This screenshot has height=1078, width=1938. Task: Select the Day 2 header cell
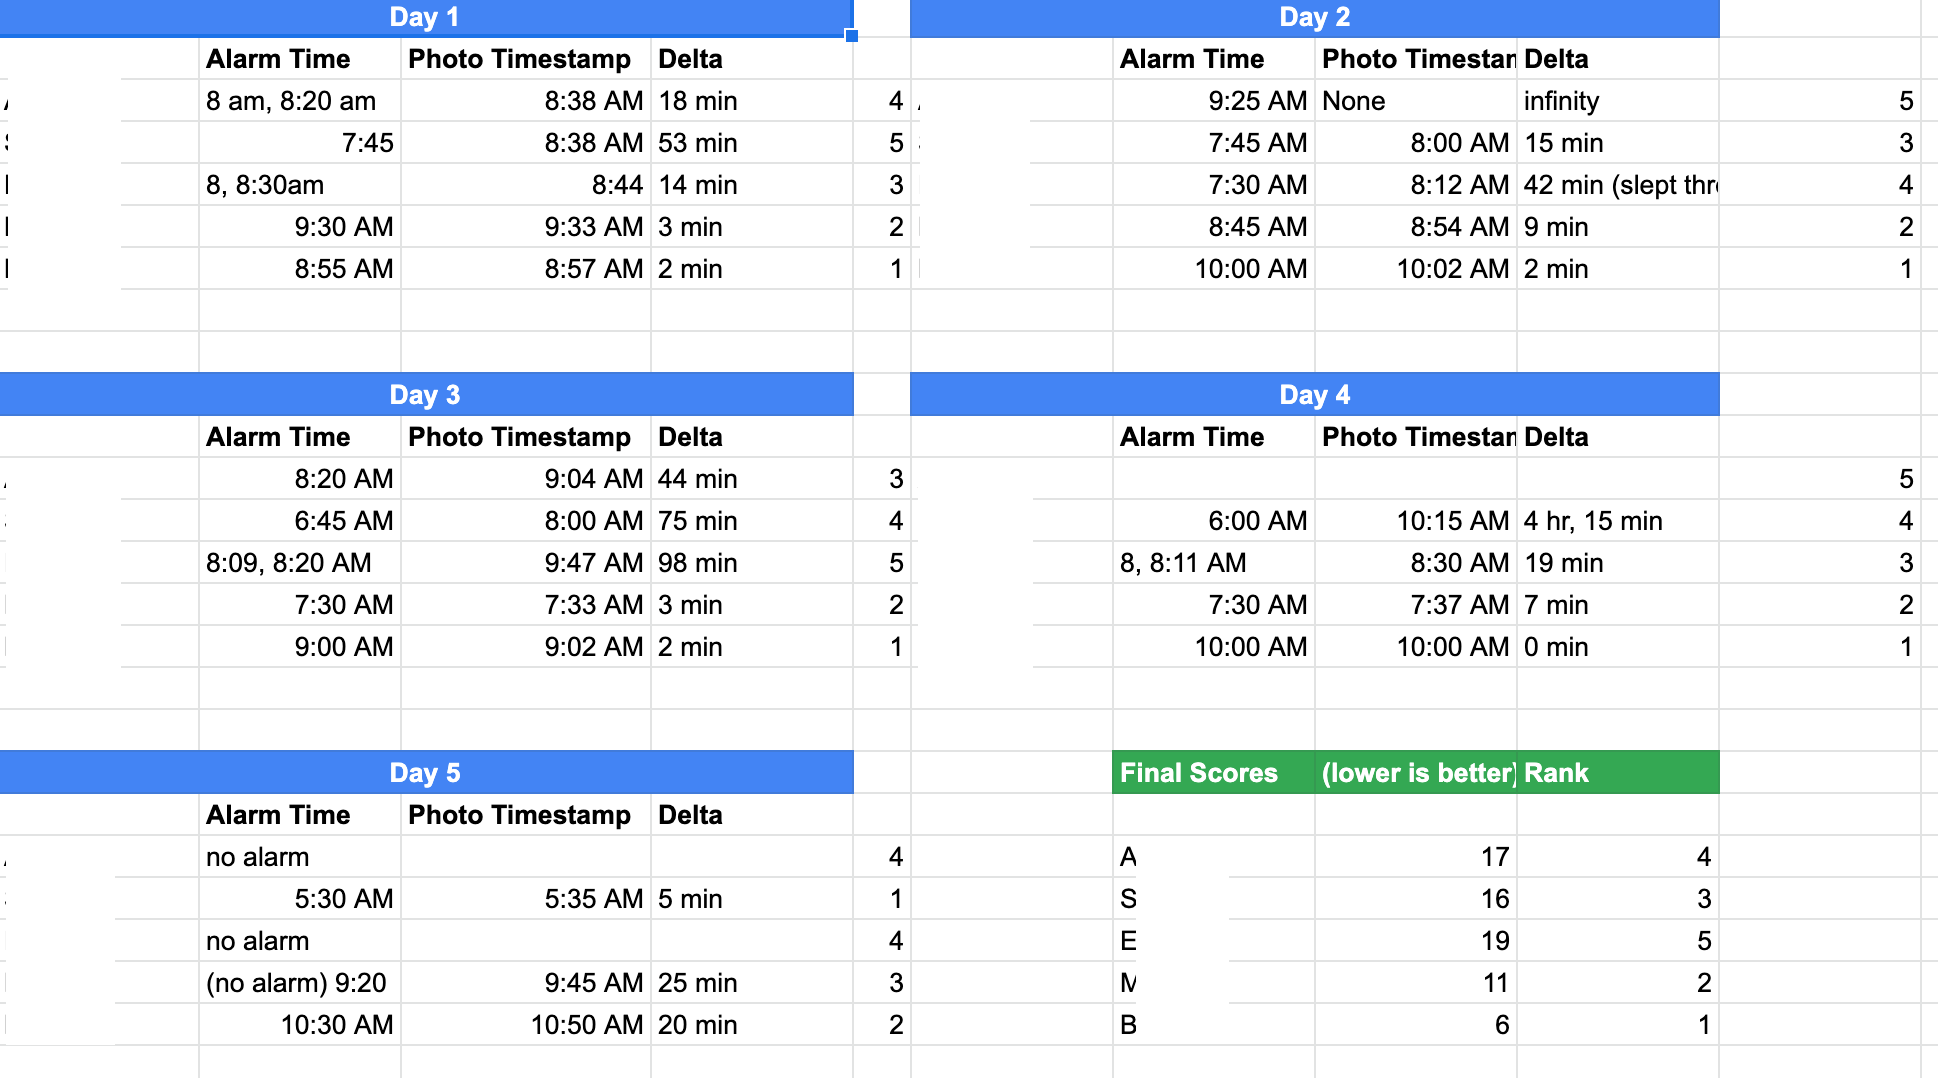click(x=1314, y=17)
